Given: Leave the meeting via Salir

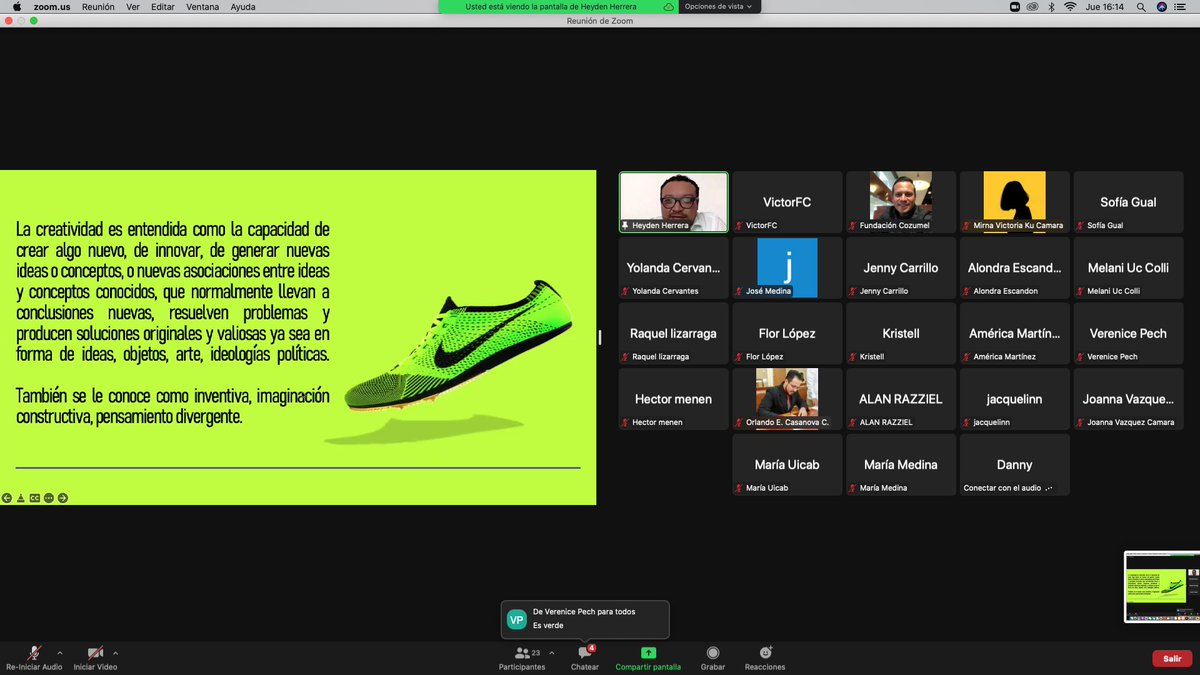Looking at the screenshot, I should tap(1172, 658).
